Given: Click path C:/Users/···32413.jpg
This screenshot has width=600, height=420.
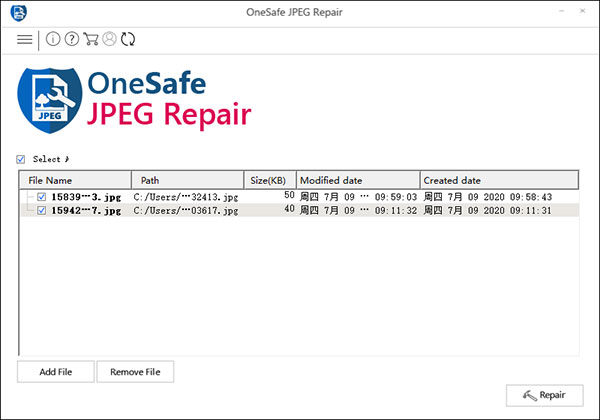Looking at the screenshot, I should 186,197.
